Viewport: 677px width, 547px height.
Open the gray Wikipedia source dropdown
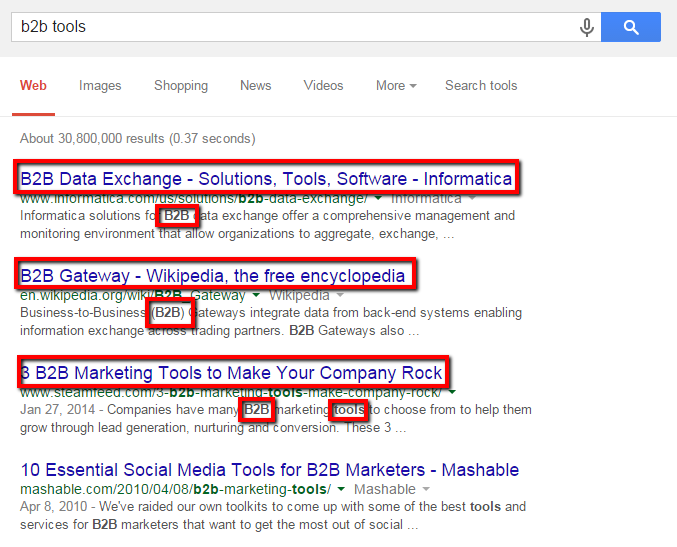pos(307,295)
